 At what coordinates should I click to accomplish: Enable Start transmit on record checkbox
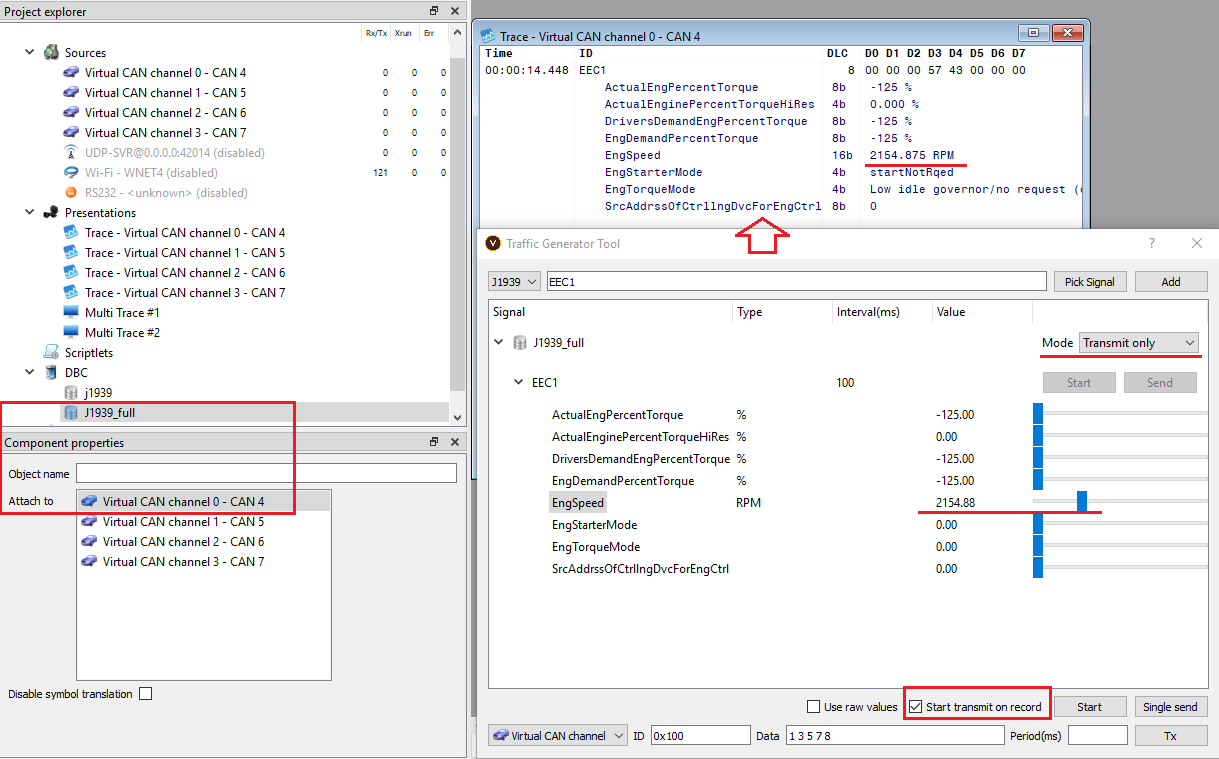pos(915,707)
